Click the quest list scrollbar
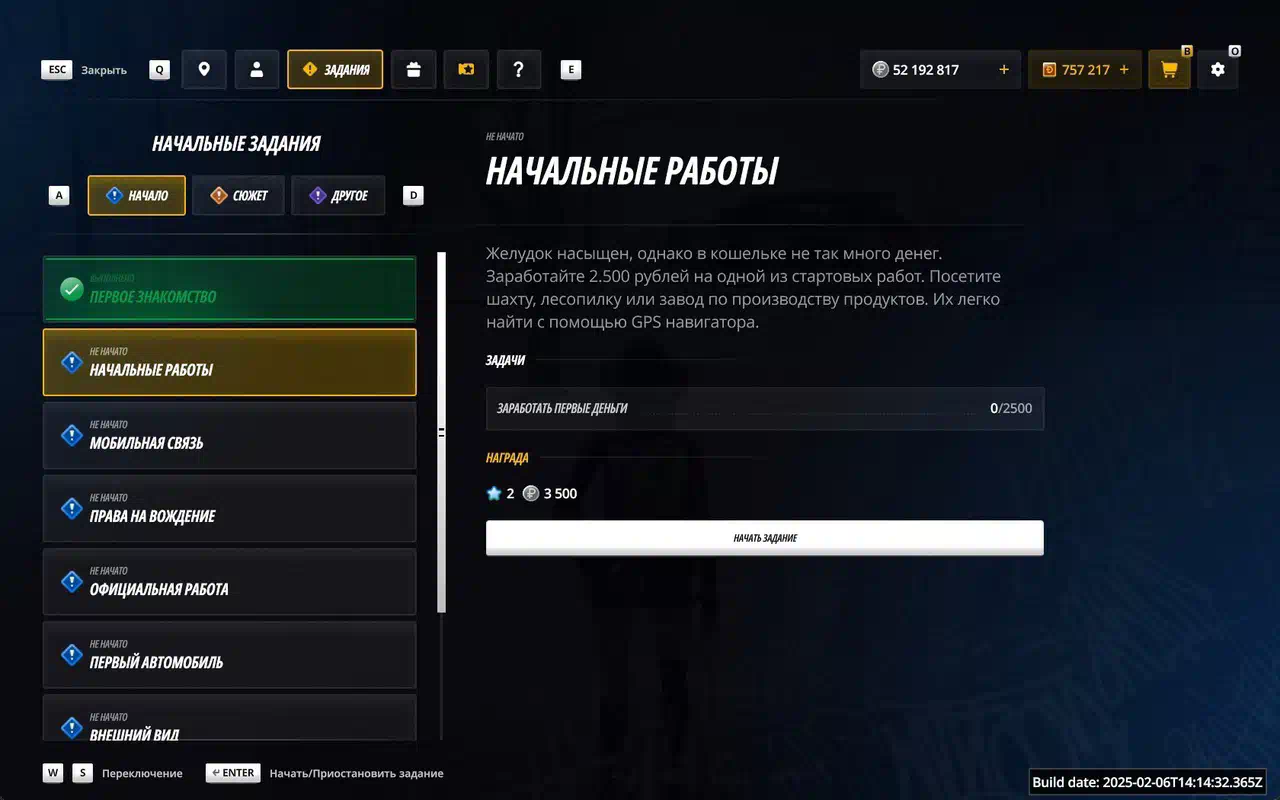Viewport: 1280px width, 800px height. [x=441, y=432]
